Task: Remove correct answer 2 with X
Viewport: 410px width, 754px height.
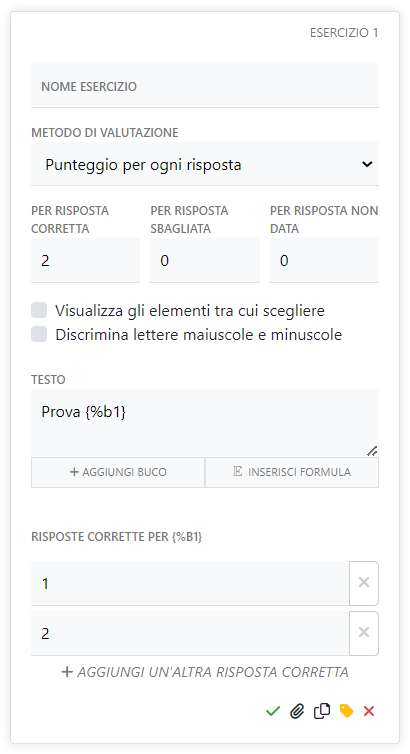Action: coord(364,633)
